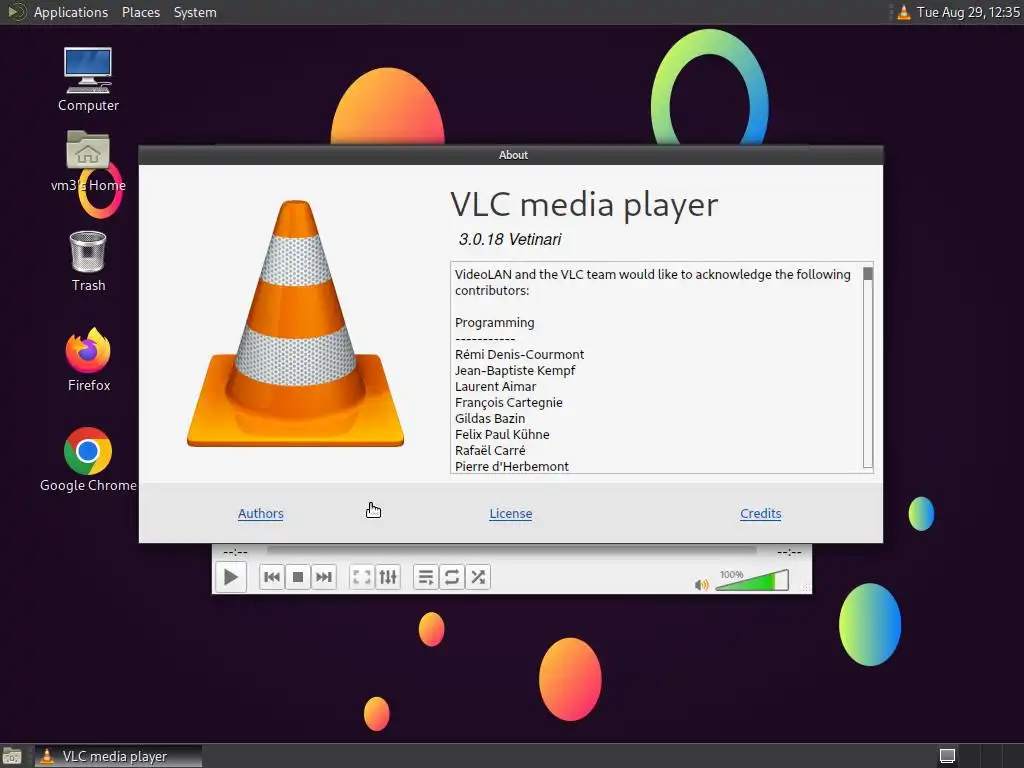Click the clock Tue Aug 29
The width and height of the screenshot is (1024, 768).
[x=968, y=12]
